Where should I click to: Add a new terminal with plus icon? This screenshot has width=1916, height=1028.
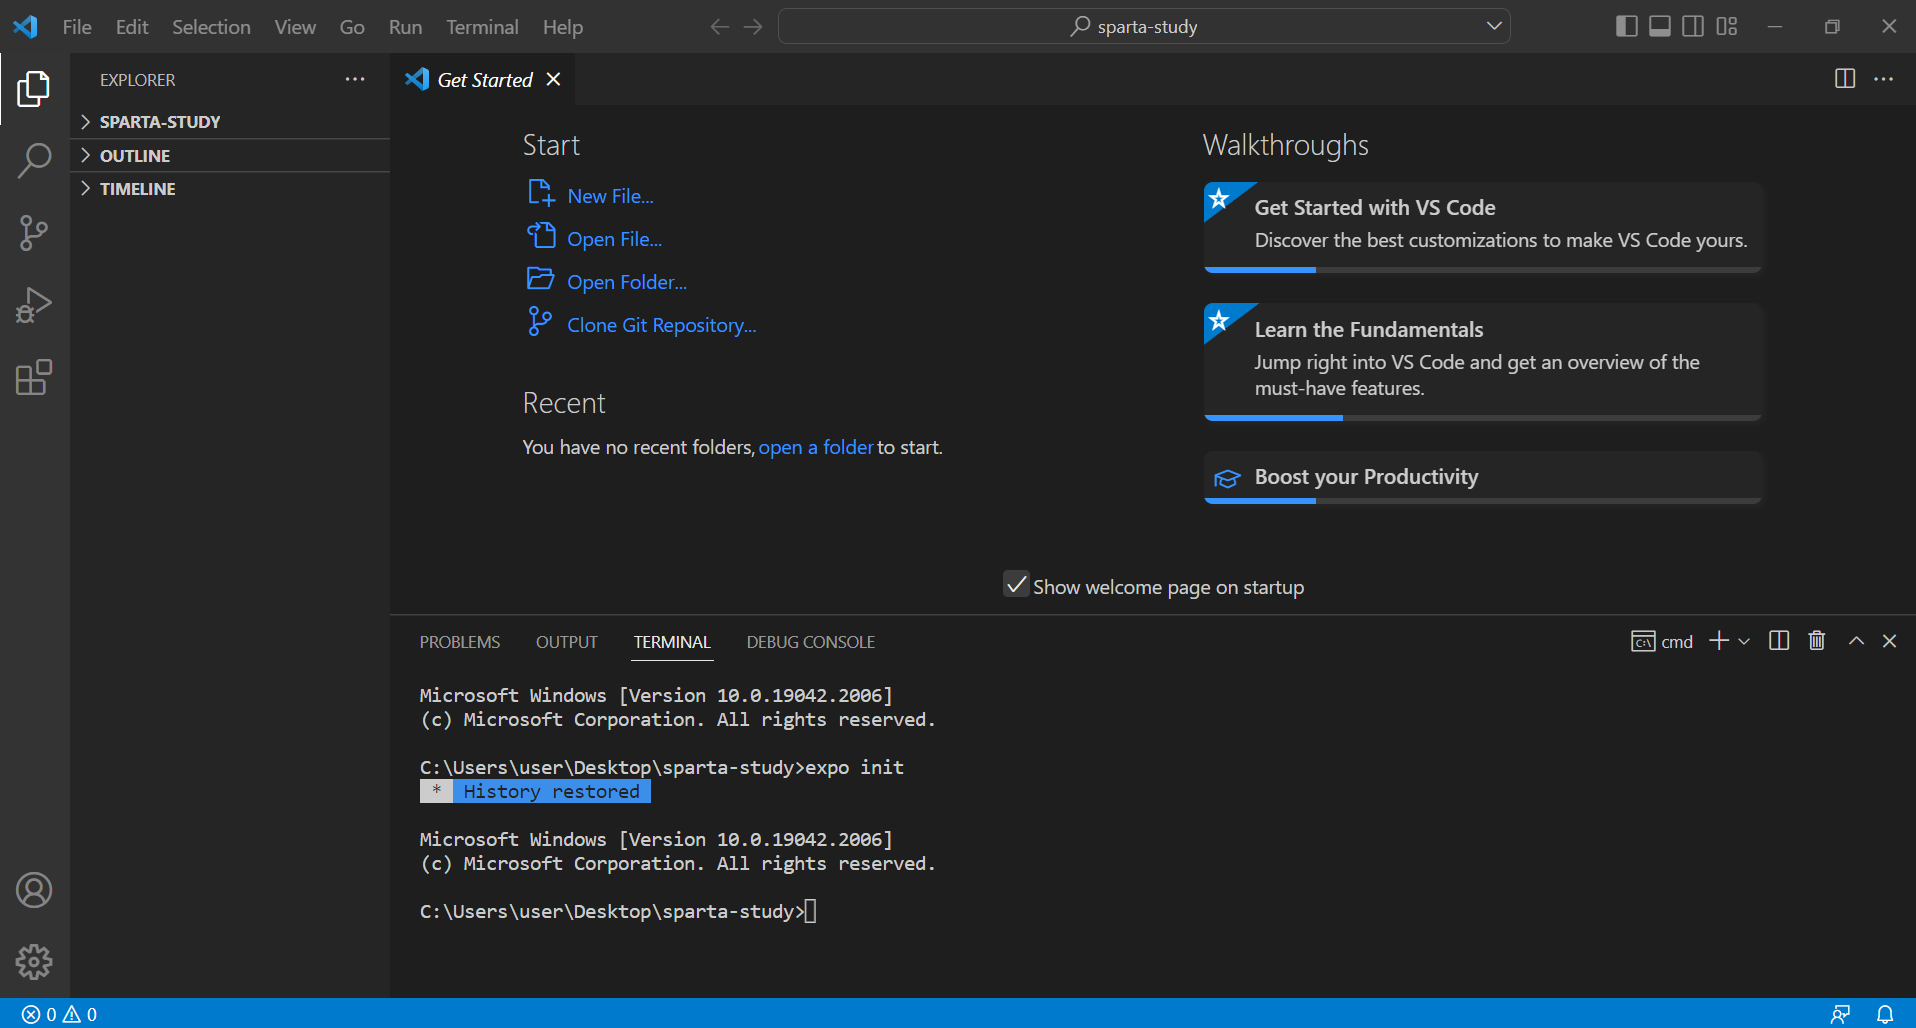1719,641
